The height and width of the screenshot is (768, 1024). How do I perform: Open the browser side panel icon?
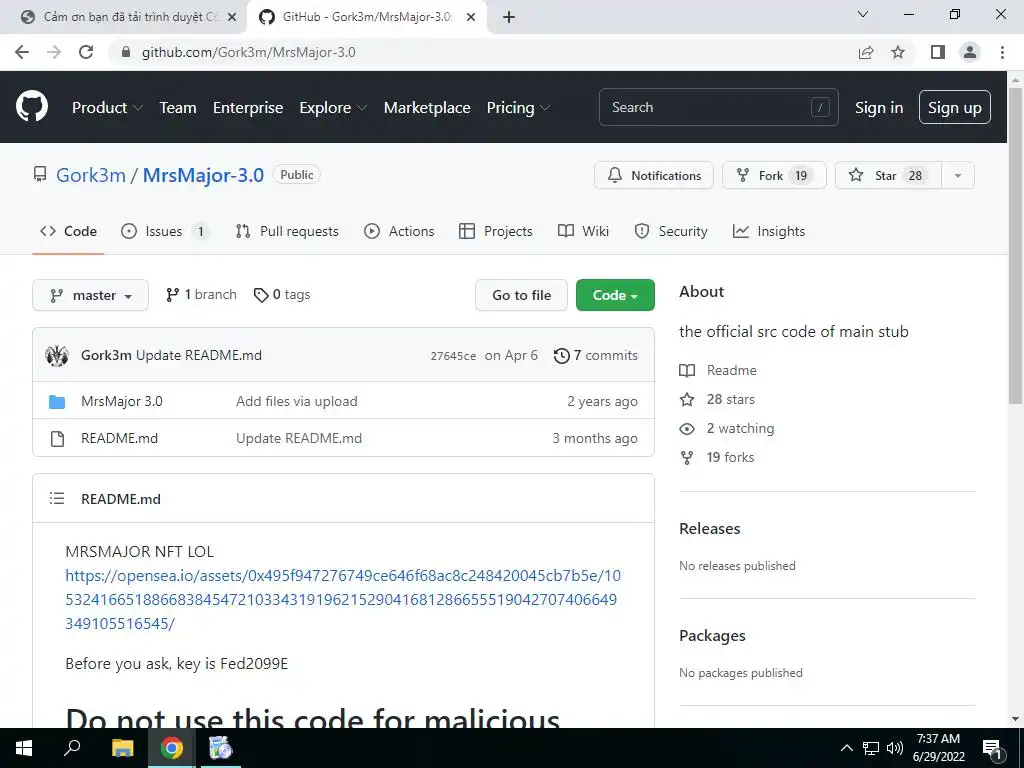[x=938, y=52]
